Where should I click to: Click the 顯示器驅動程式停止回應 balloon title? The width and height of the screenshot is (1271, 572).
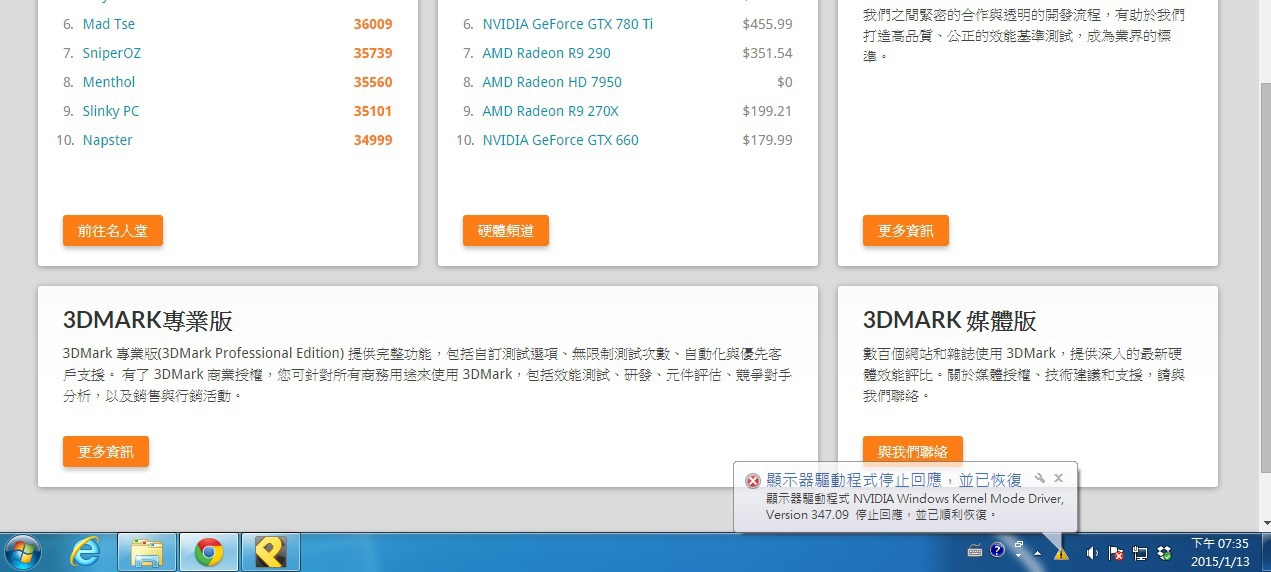pyautogui.click(x=894, y=480)
